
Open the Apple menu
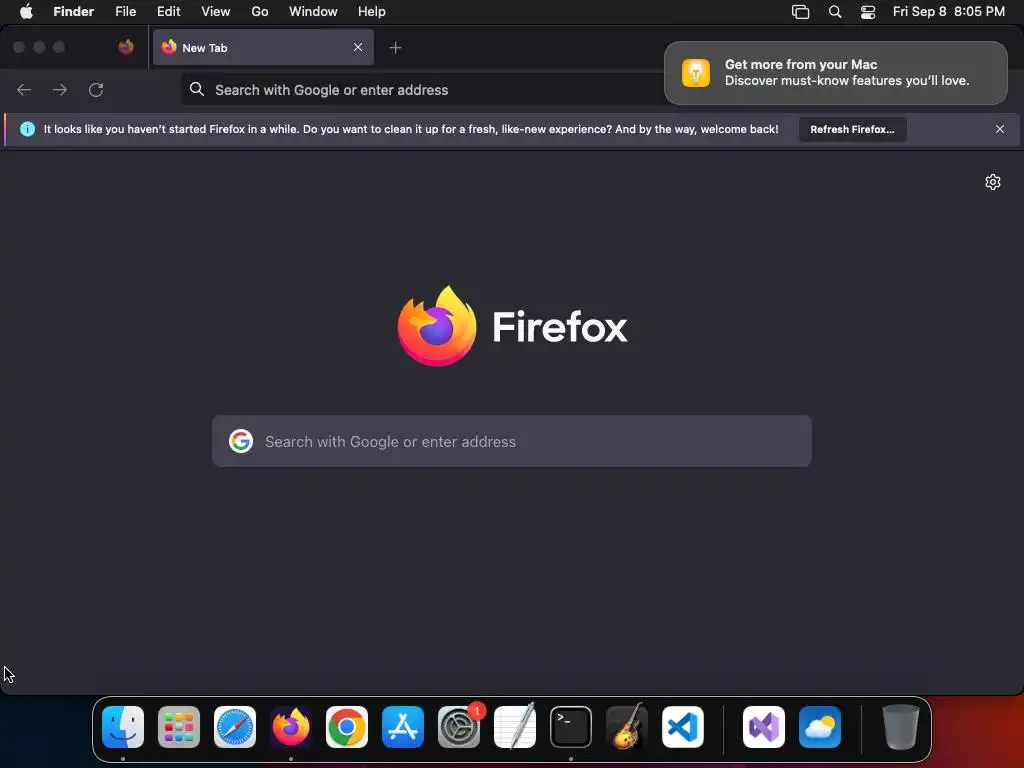(x=26, y=11)
